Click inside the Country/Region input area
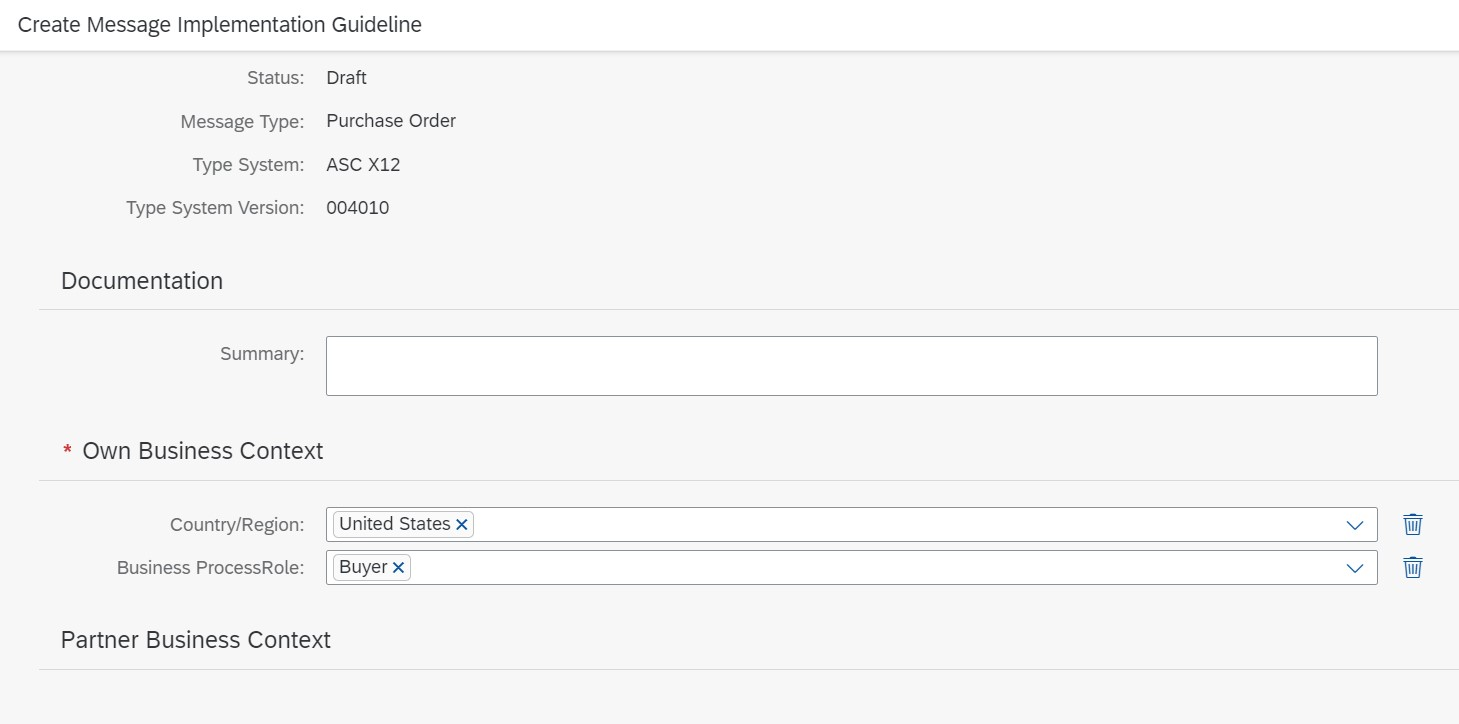The height and width of the screenshot is (724, 1459). tap(900, 525)
